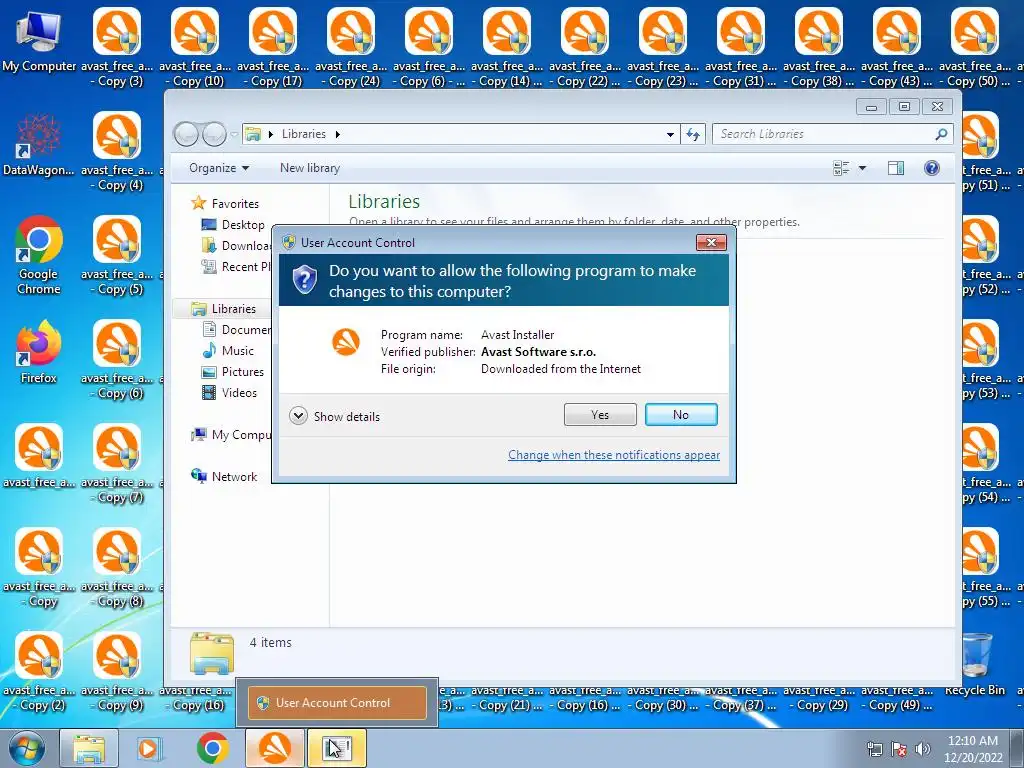Open the Recycle Bin desktop icon
The image size is (1024, 768).
tap(975, 663)
